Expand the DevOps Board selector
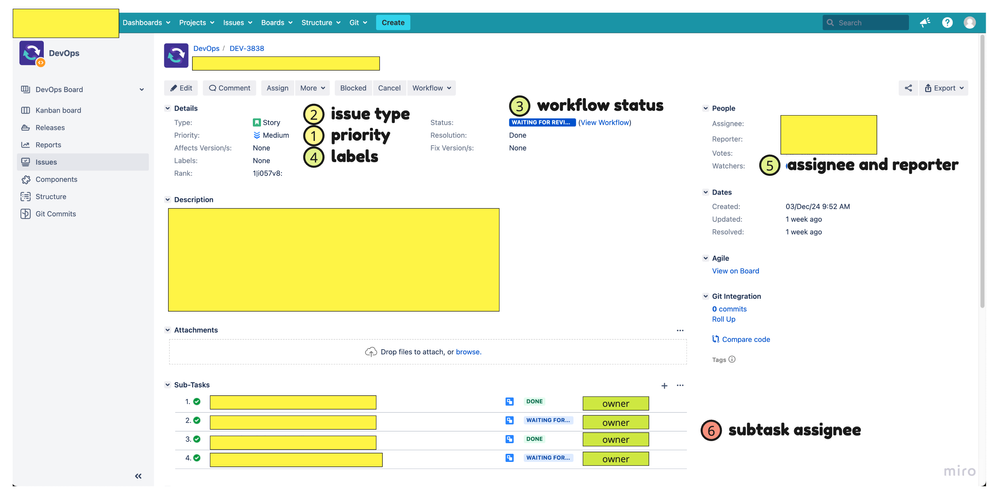Viewport: 999px width, 499px height. point(141,90)
